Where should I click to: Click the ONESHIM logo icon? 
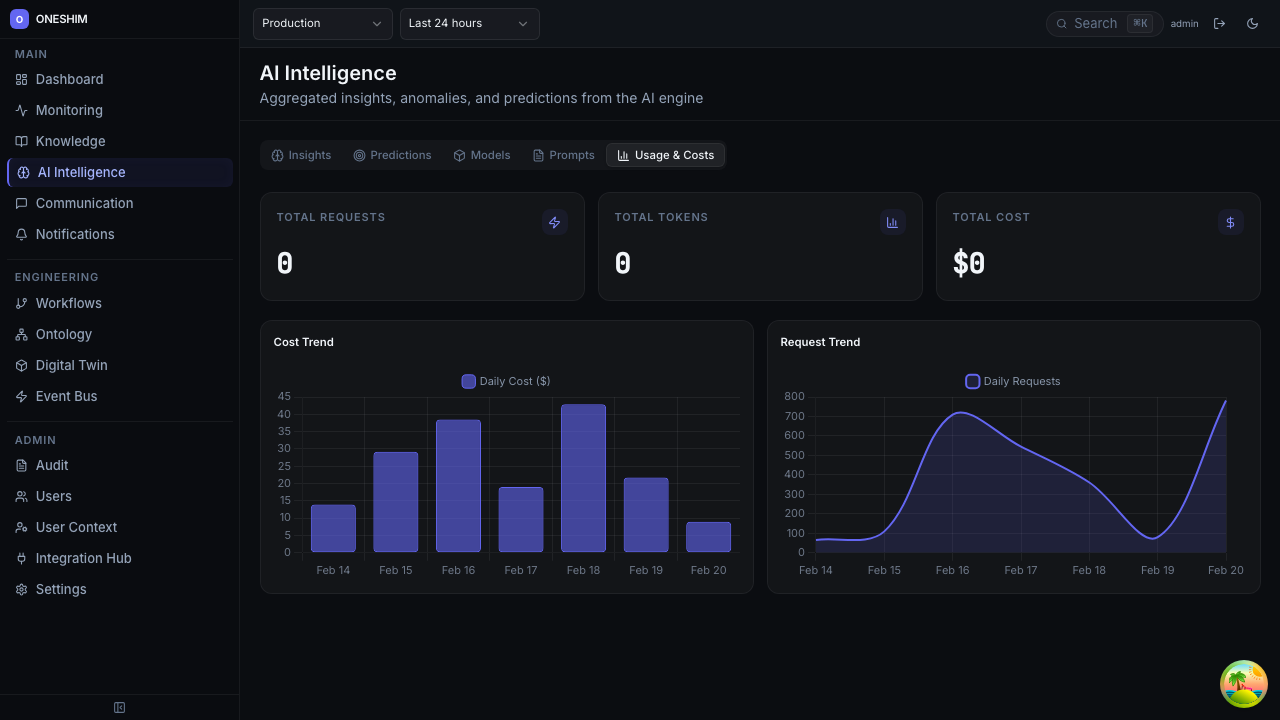click(x=19, y=19)
